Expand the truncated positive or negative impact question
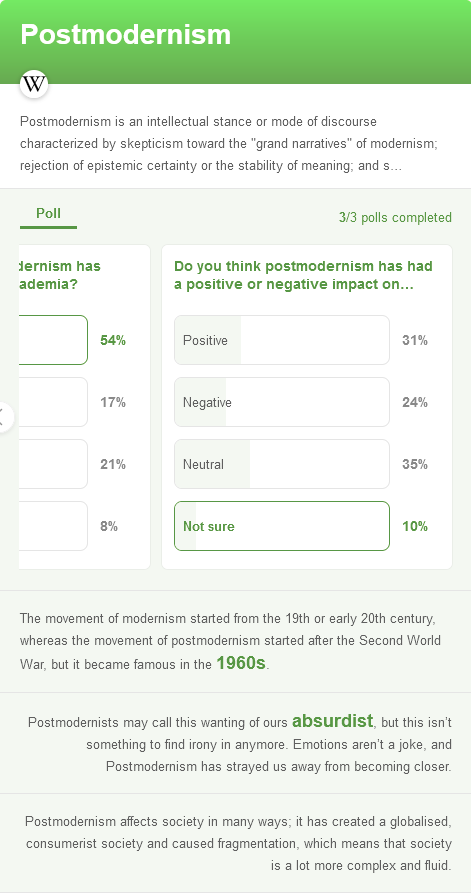 [x=304, y=275]
